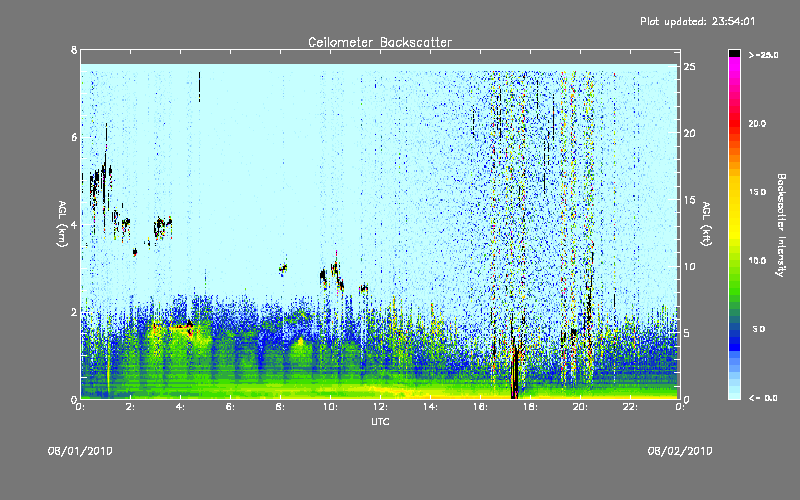Click the '12:' hour tick on x-axis
Image resolution: width=800 pixels, height=500 pixels.
(380, 407)
